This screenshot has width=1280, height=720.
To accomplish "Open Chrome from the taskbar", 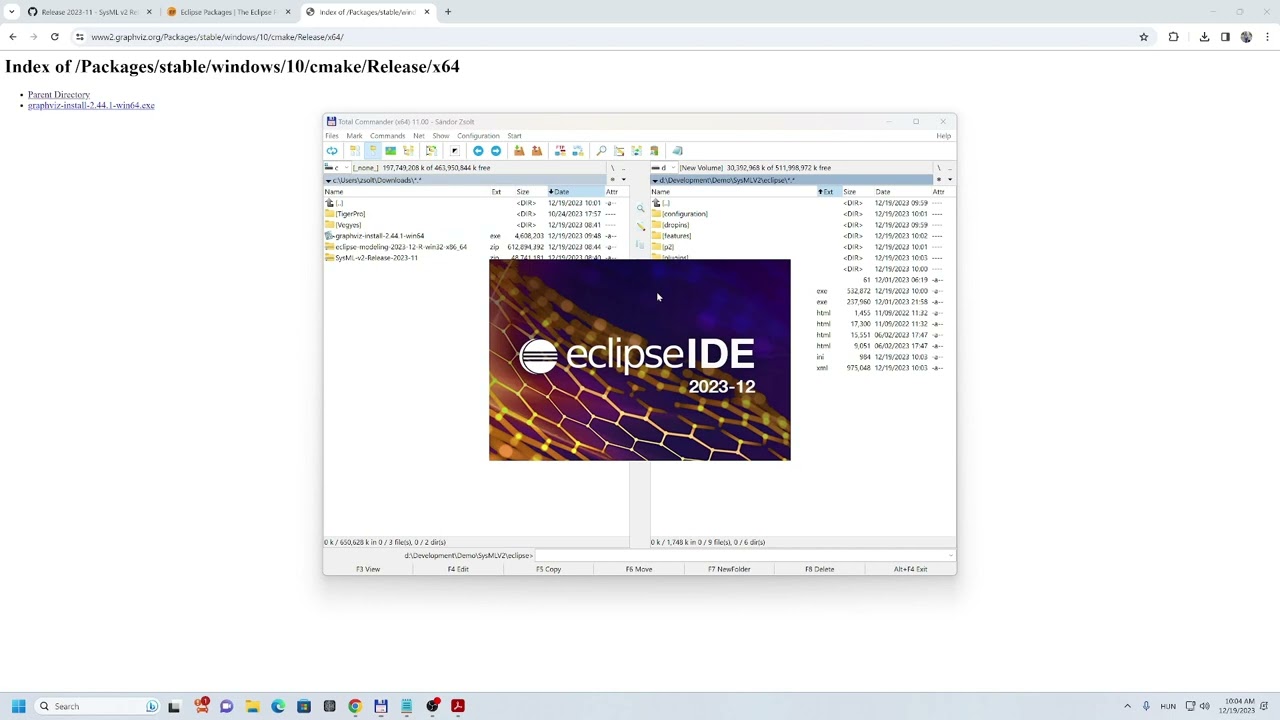I will 355,706.
